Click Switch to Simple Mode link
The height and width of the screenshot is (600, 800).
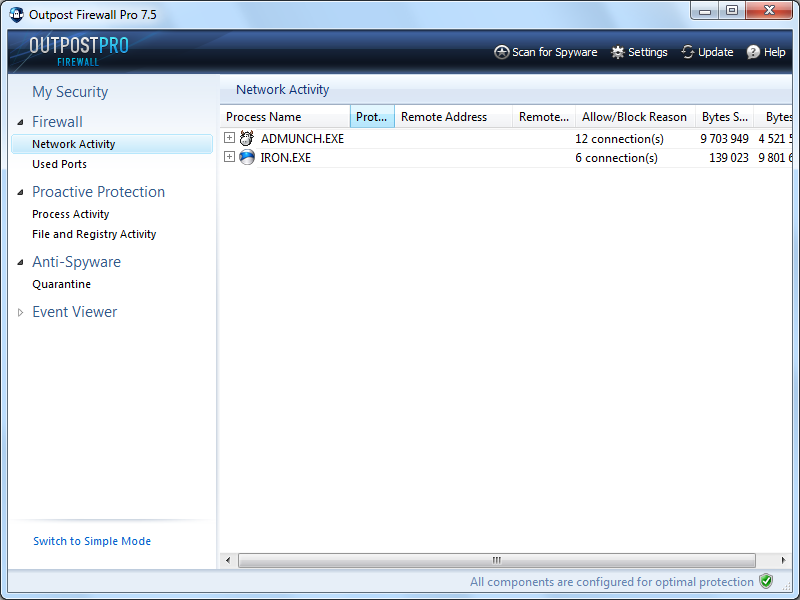pyautogui.click(x=92, y=541)
